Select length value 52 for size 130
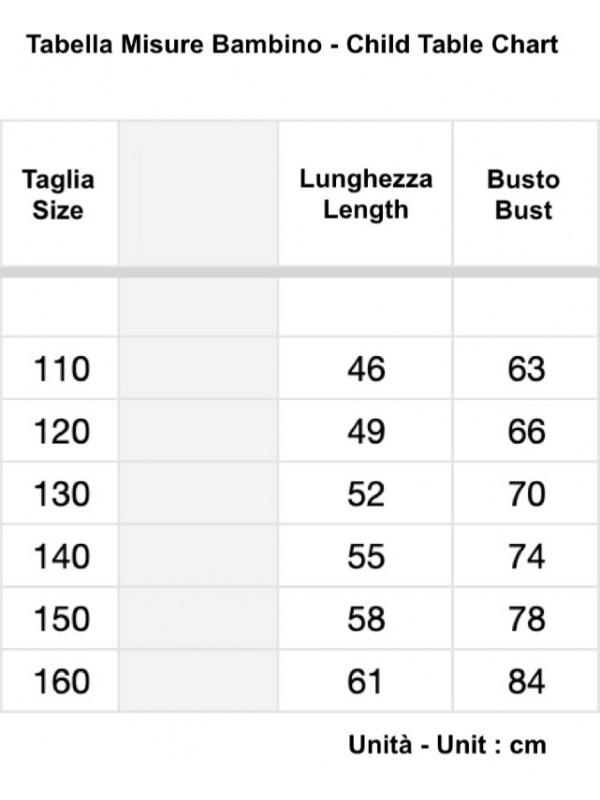The width and height of the screenshot is (600, 800). (x=366, y=494)
